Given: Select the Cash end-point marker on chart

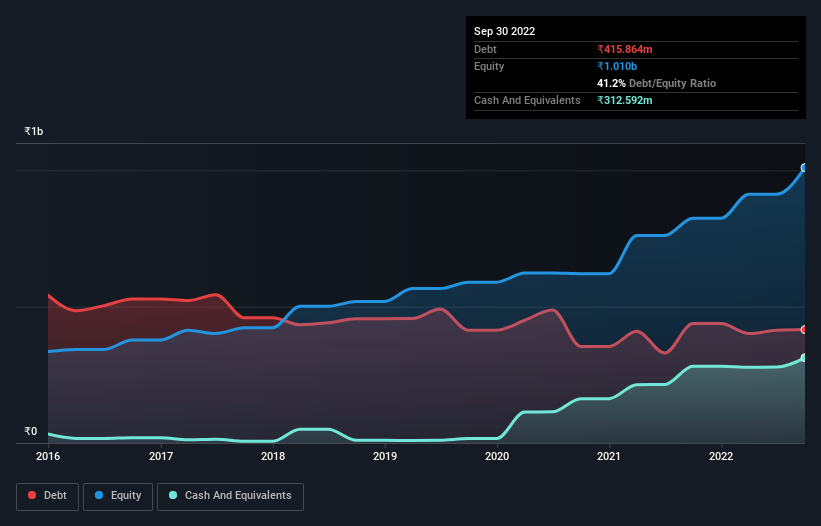Looking at the screenshot, I should [804, 358].
